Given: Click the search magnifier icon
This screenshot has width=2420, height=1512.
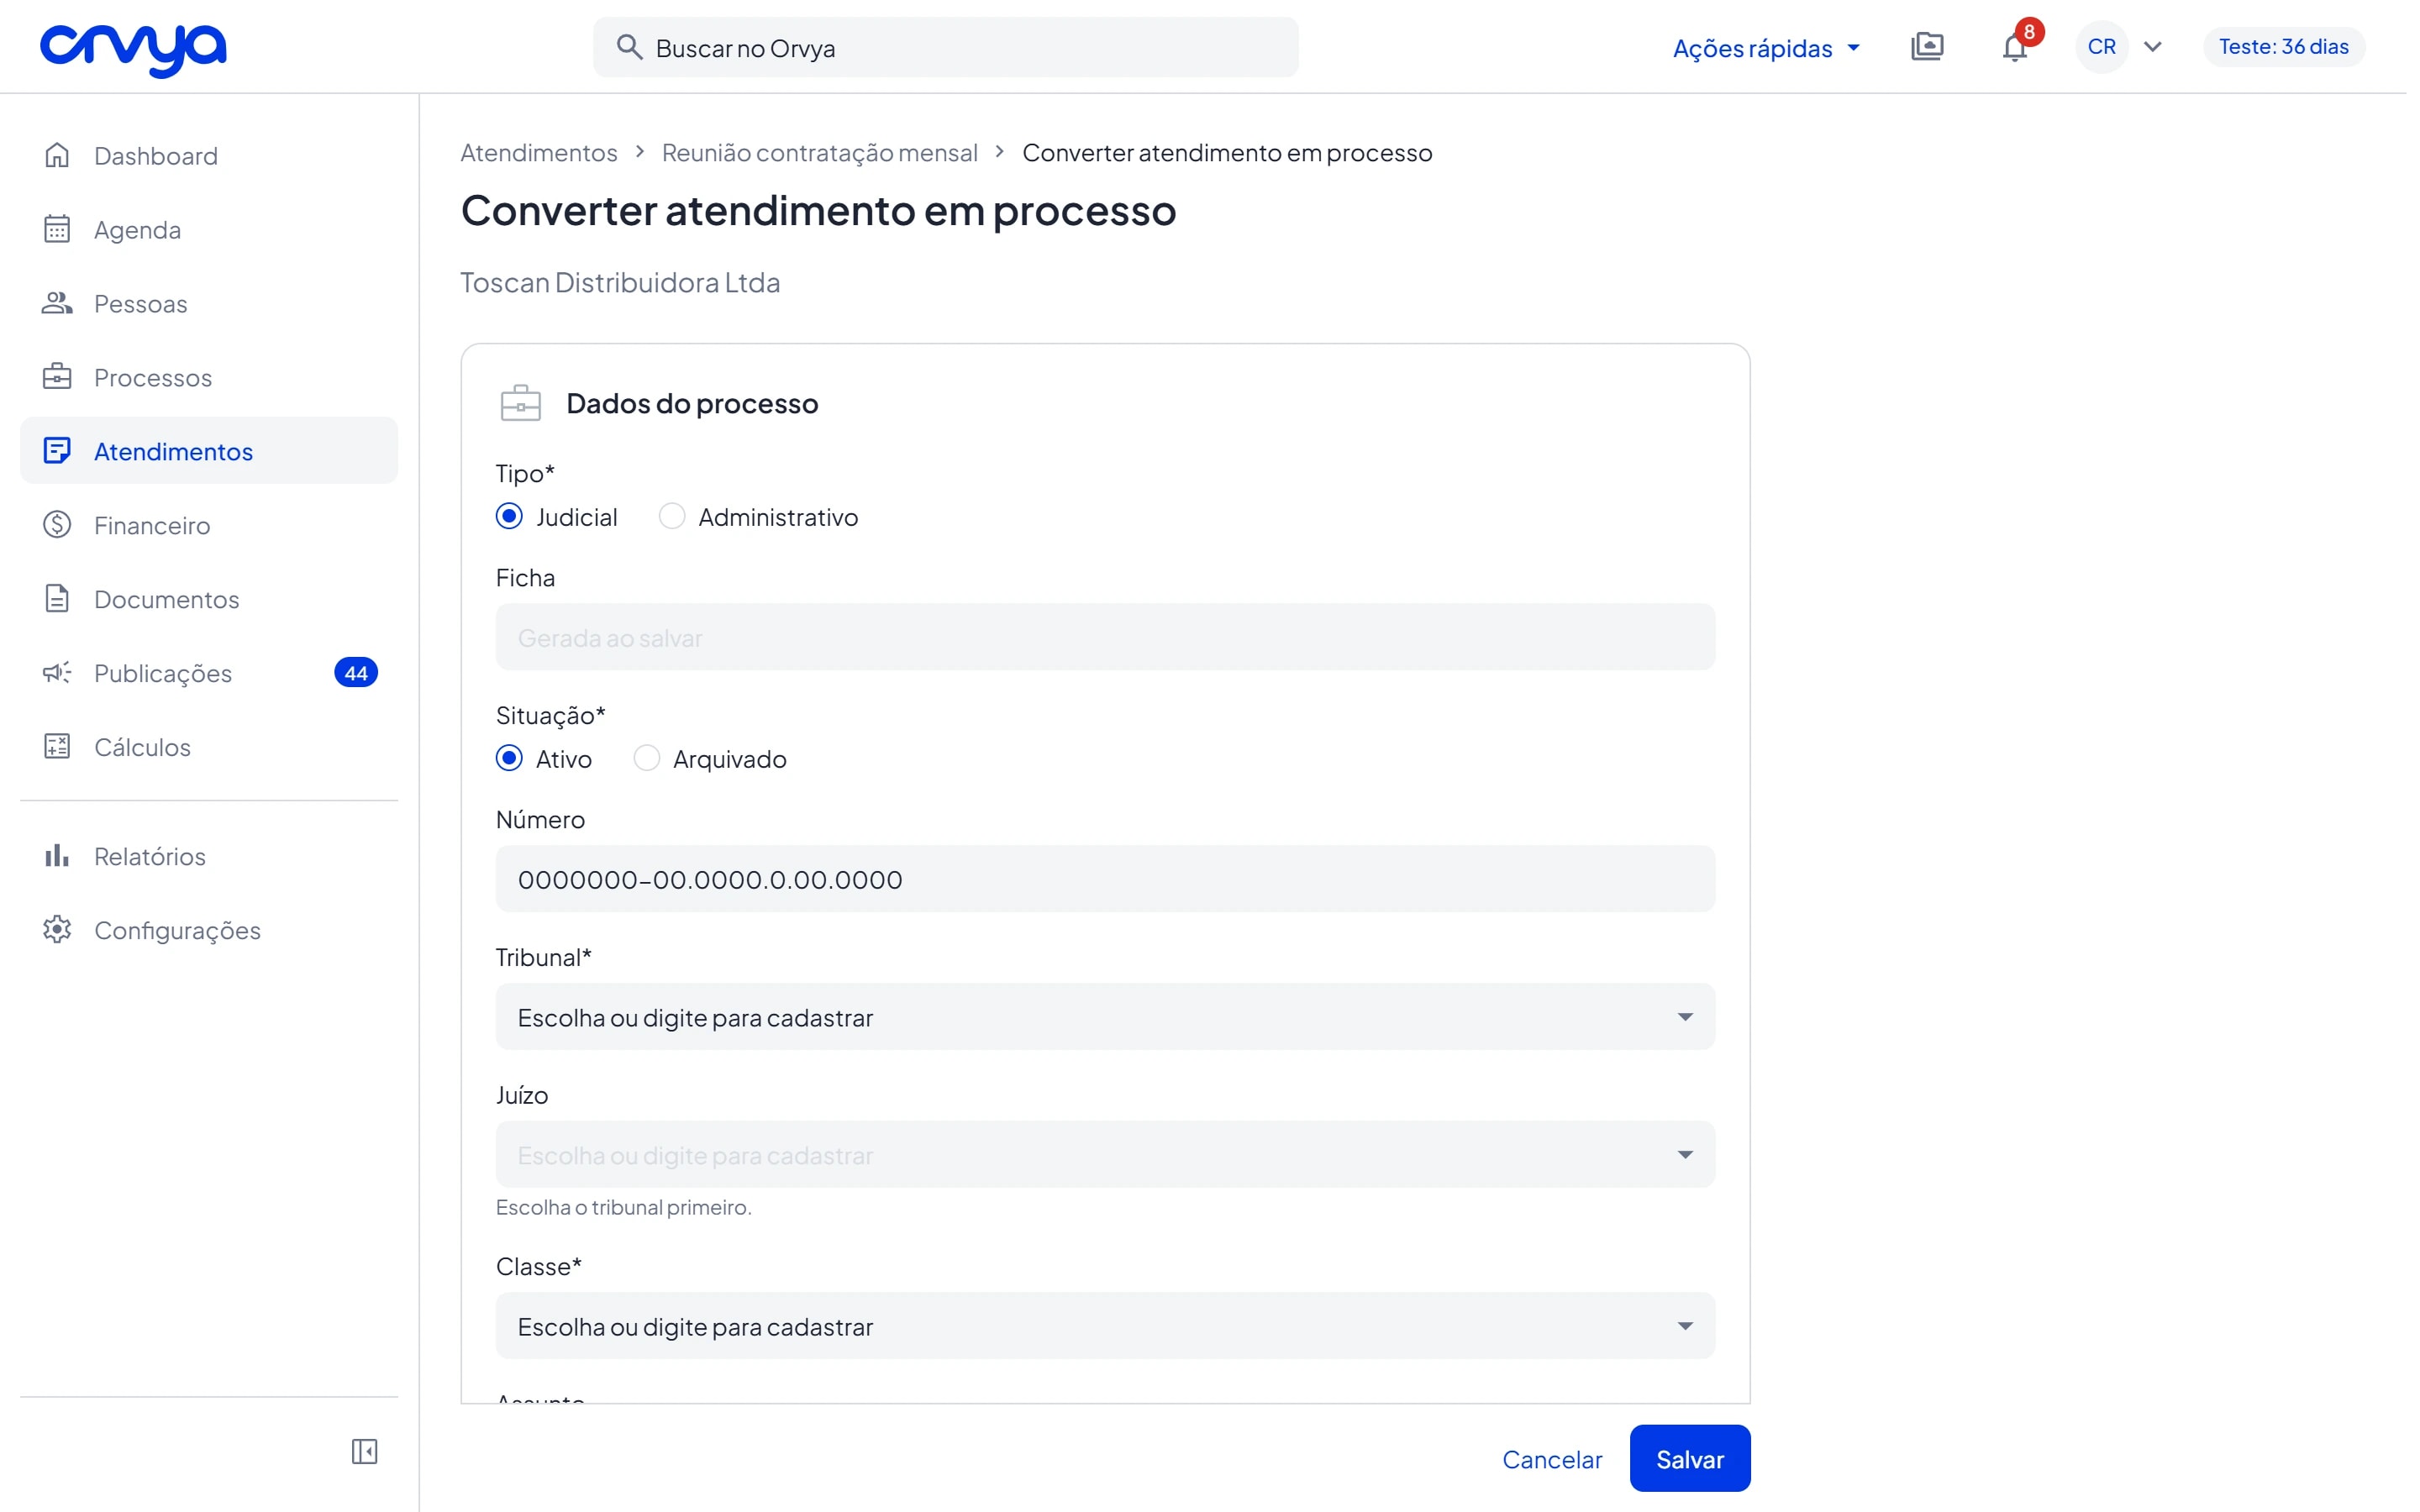Looking at the screenshot, I should [629, 47].
